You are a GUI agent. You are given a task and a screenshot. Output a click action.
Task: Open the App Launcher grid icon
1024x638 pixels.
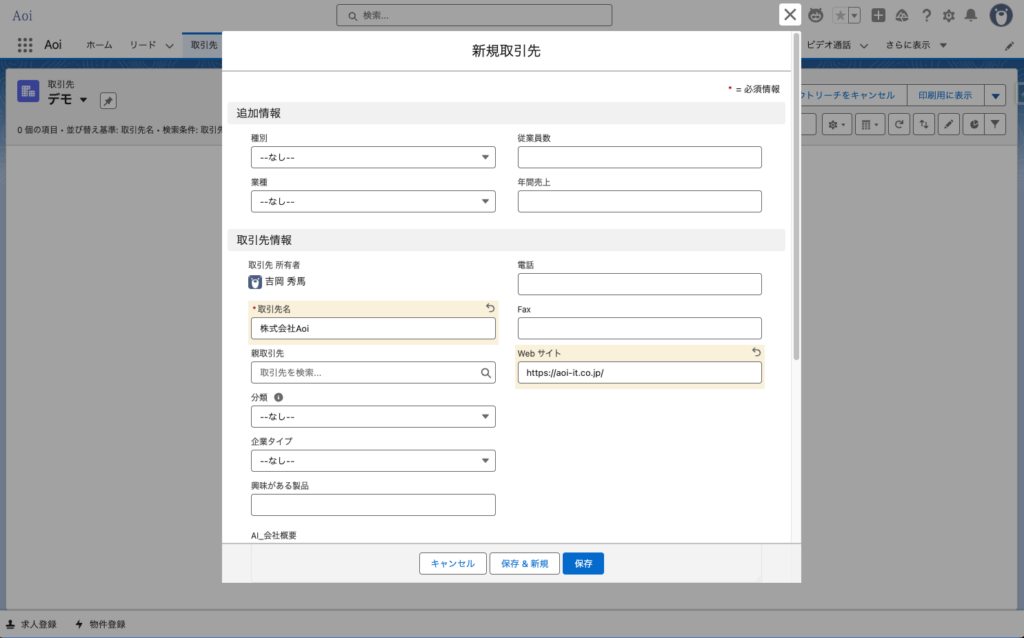click(x=25, y=45)
